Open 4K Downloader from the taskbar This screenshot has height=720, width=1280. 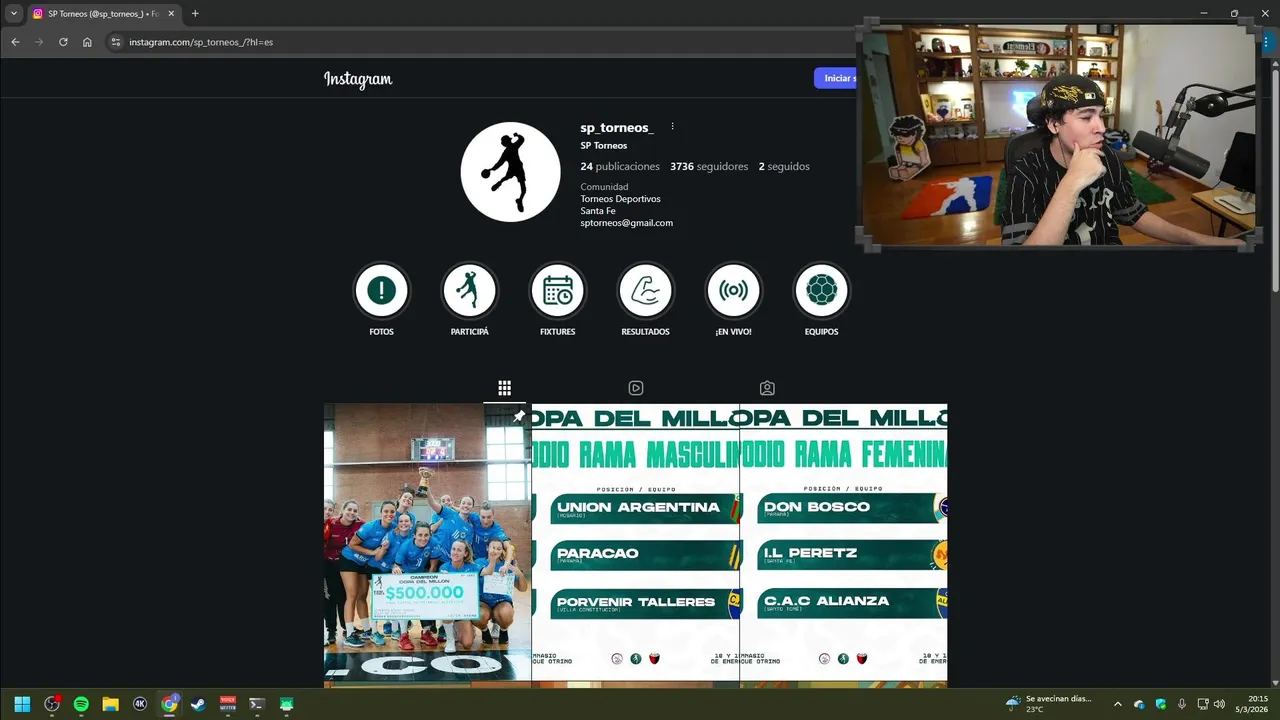tap(140, 704)
